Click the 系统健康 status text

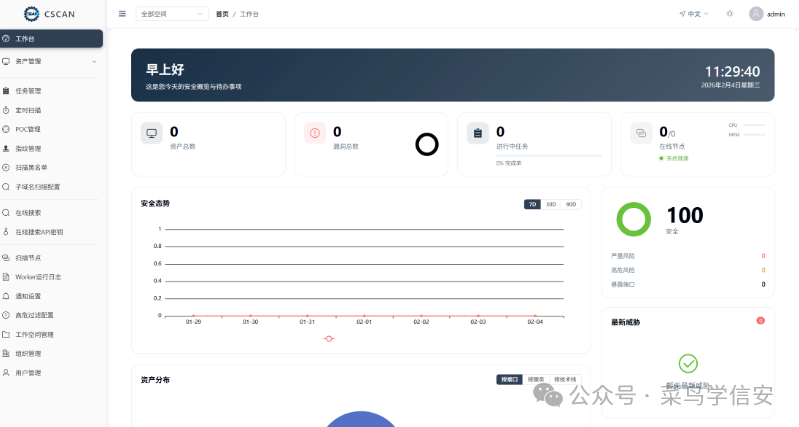tap(677, 158)
